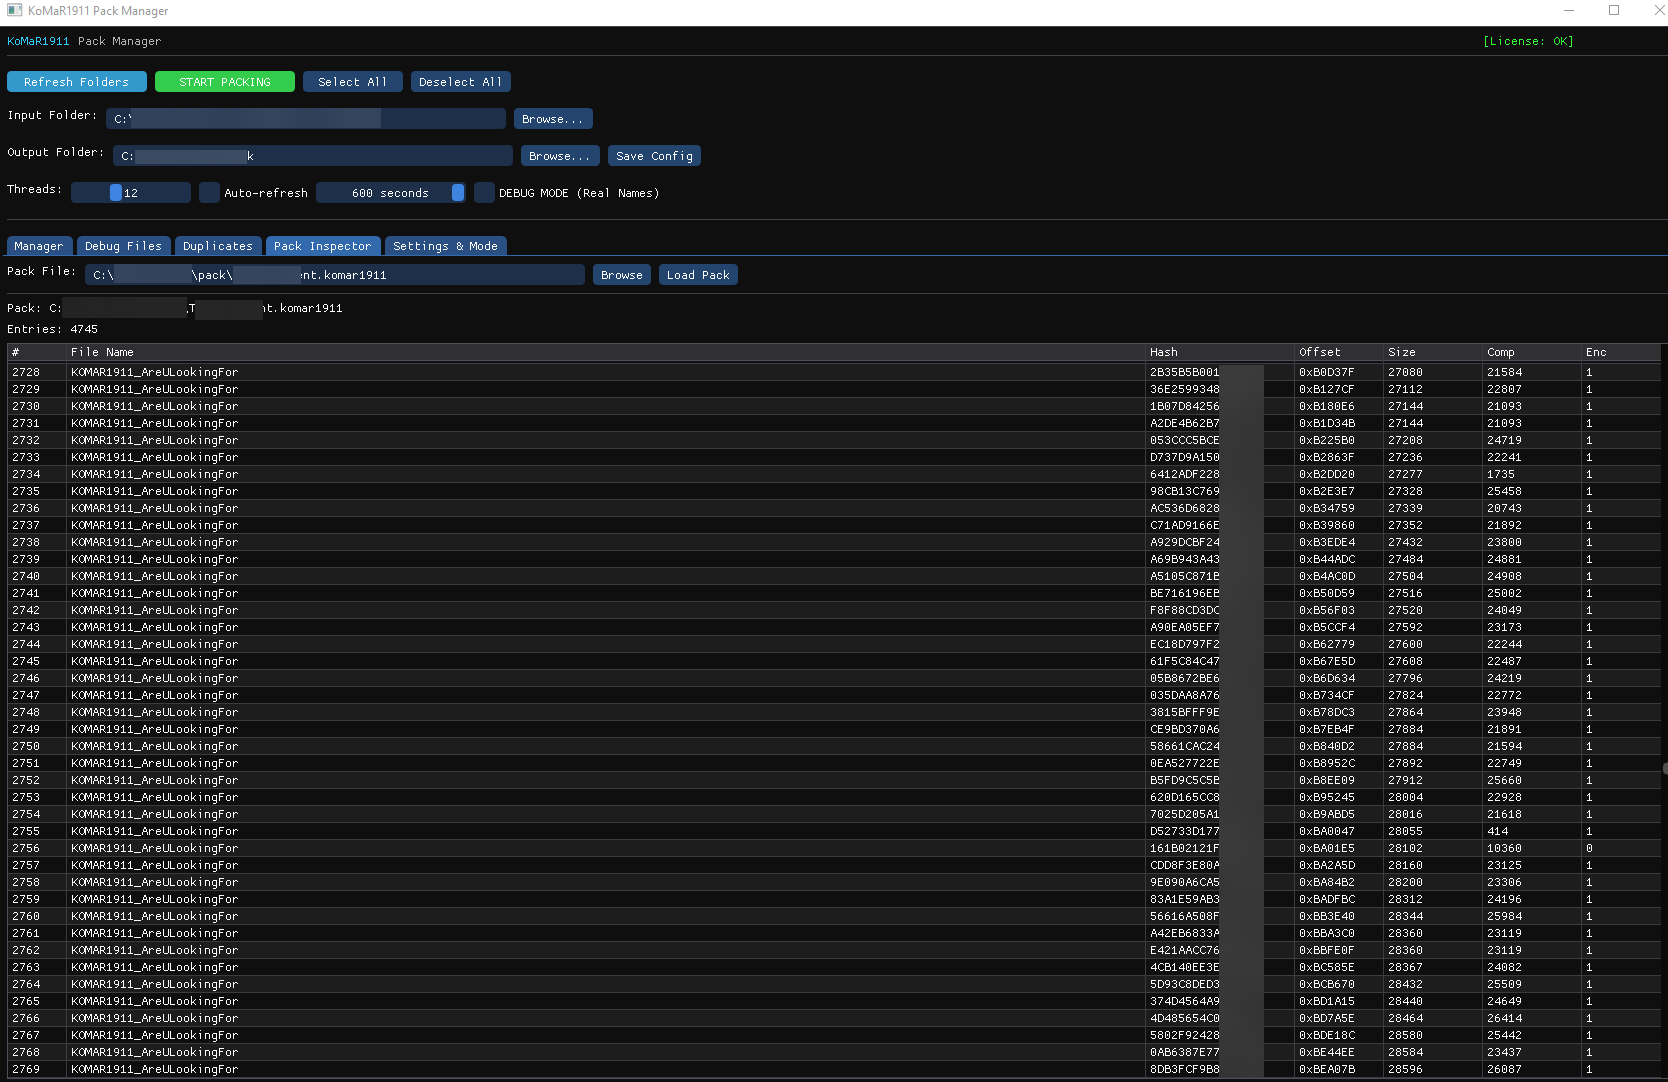Enable the Auto-refresh checkbox
This screenshot has height=1082, width=1668.
209,193
